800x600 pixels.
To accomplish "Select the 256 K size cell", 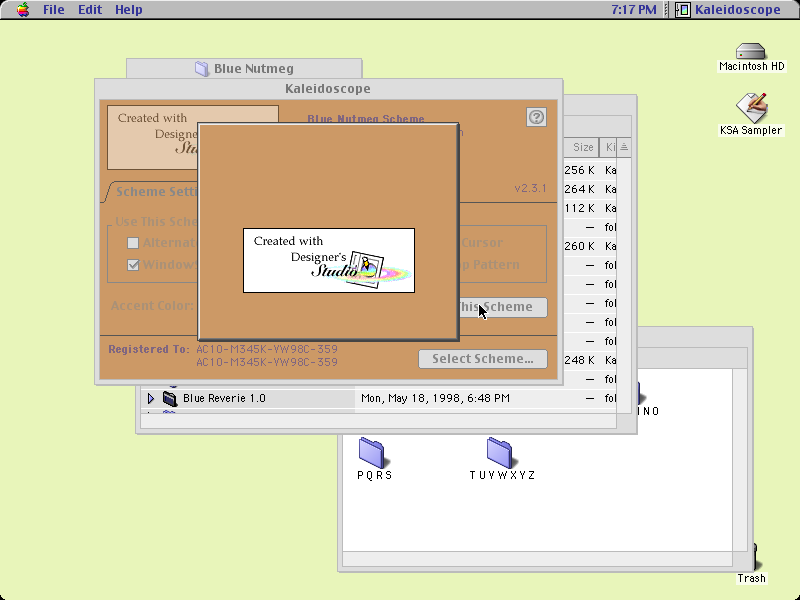I will pyautogui.click(x=580, y=170).
